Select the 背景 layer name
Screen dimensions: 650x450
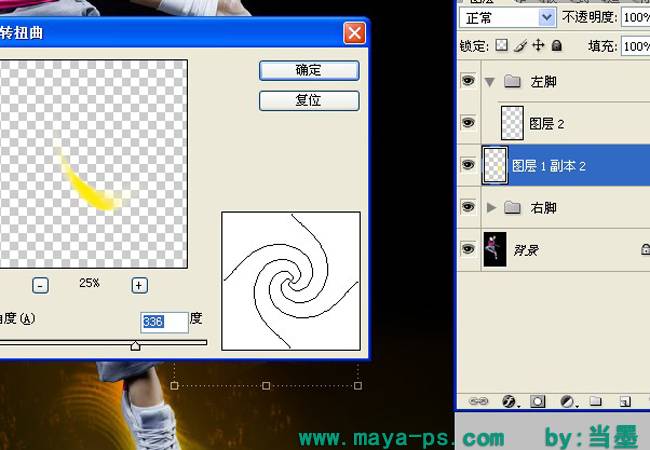[x=526, y=250]
